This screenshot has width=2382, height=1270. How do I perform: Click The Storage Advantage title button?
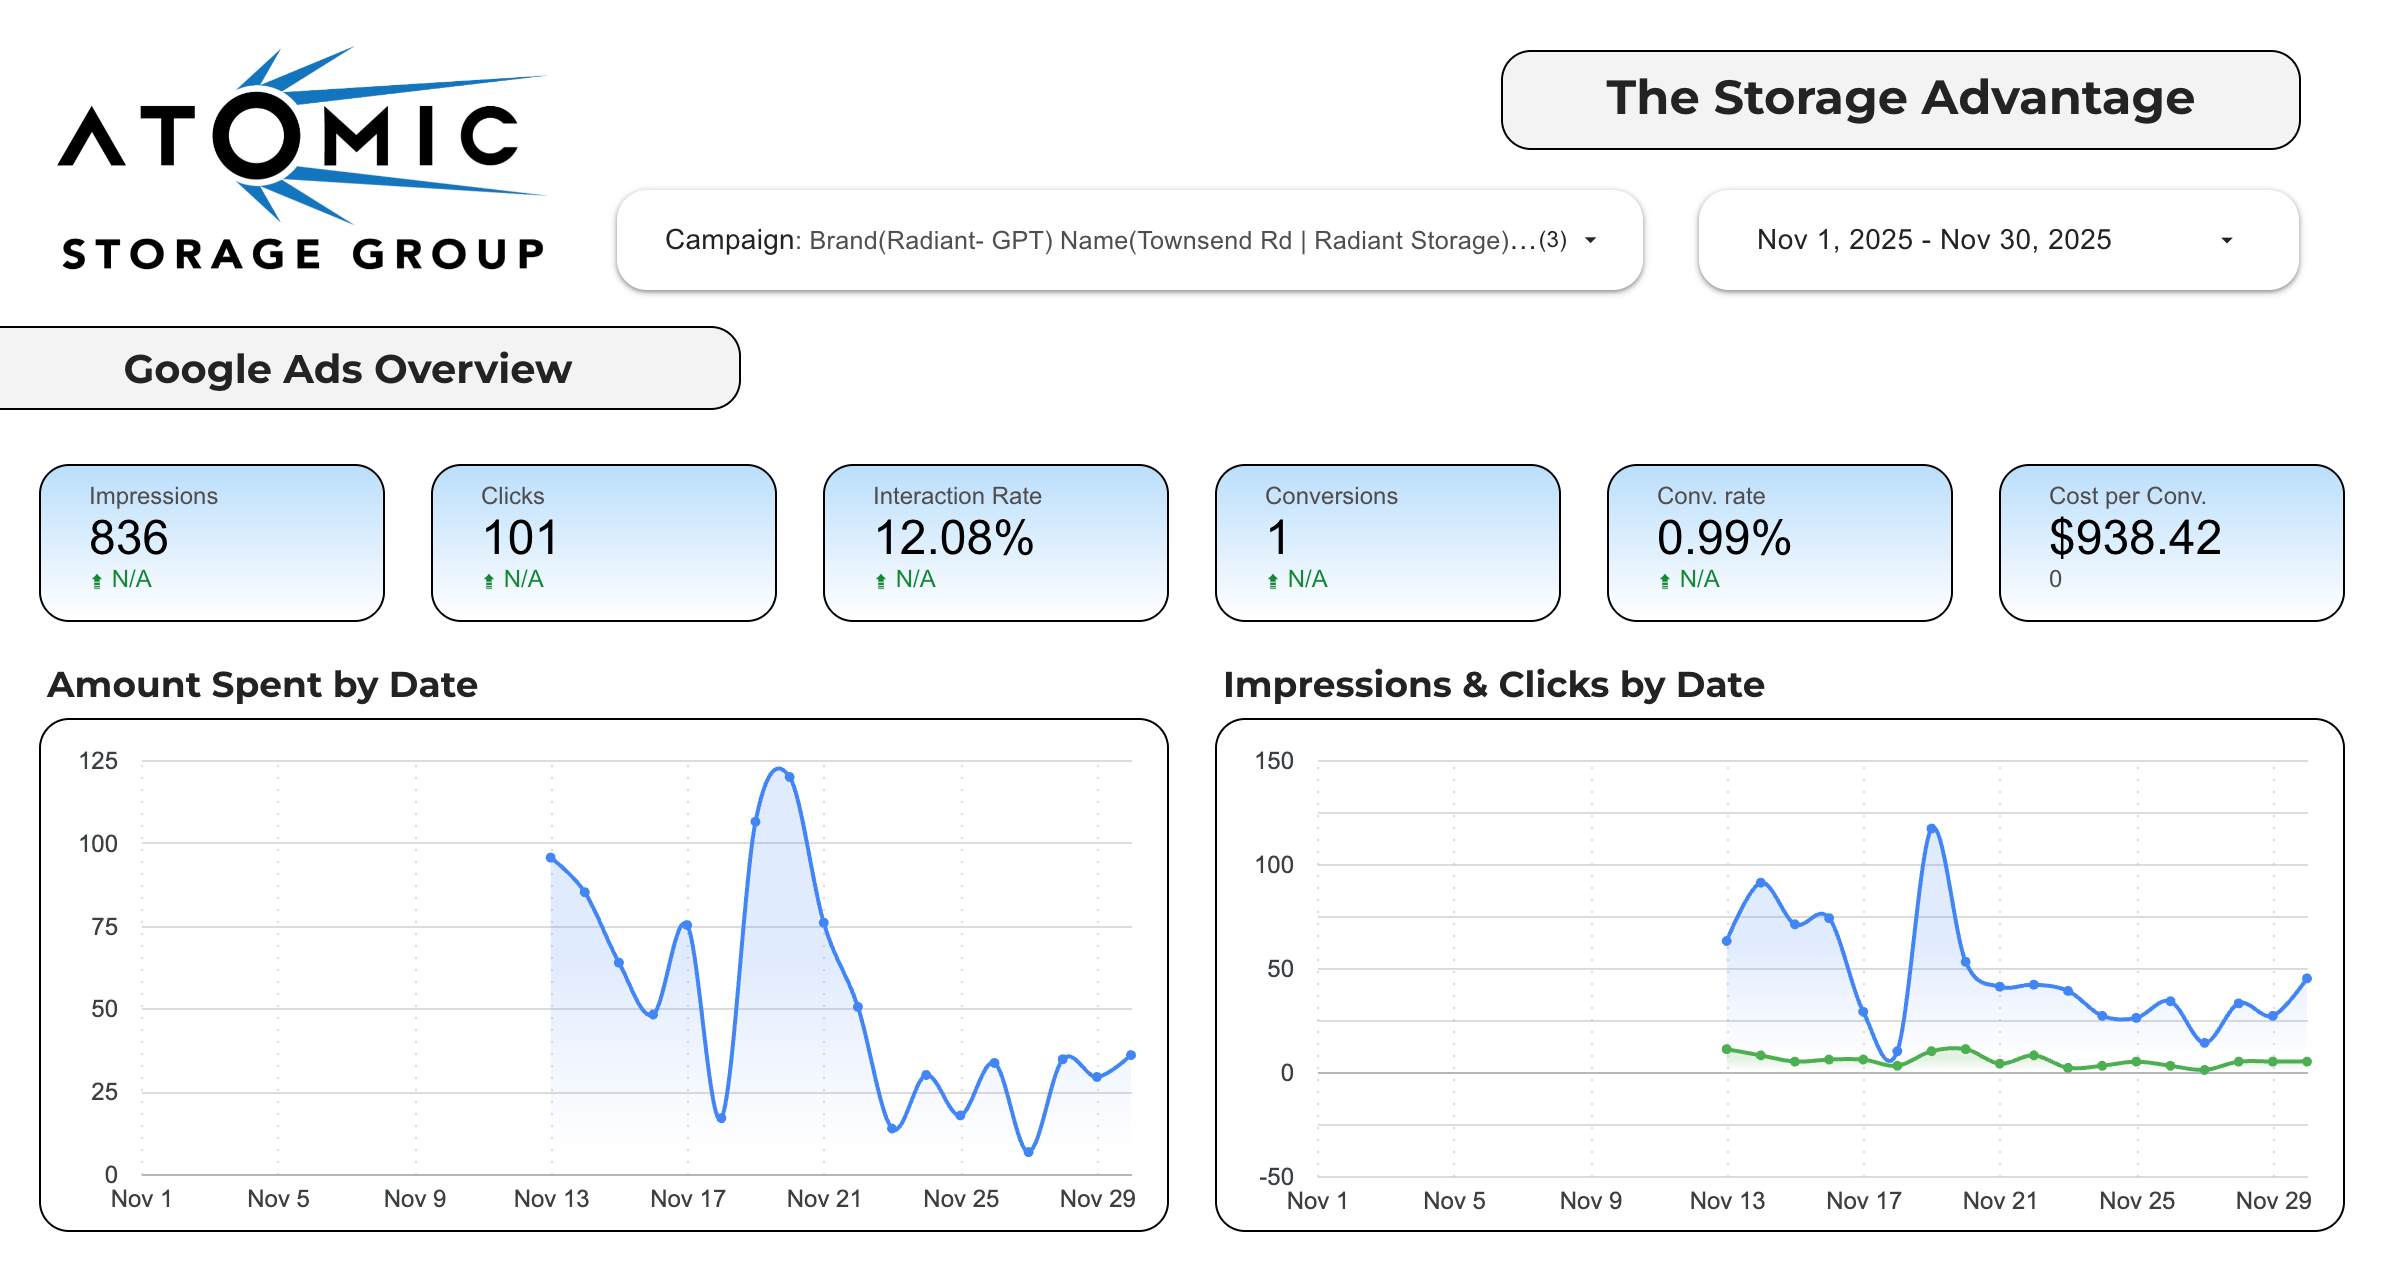[x=1899, y=100]
